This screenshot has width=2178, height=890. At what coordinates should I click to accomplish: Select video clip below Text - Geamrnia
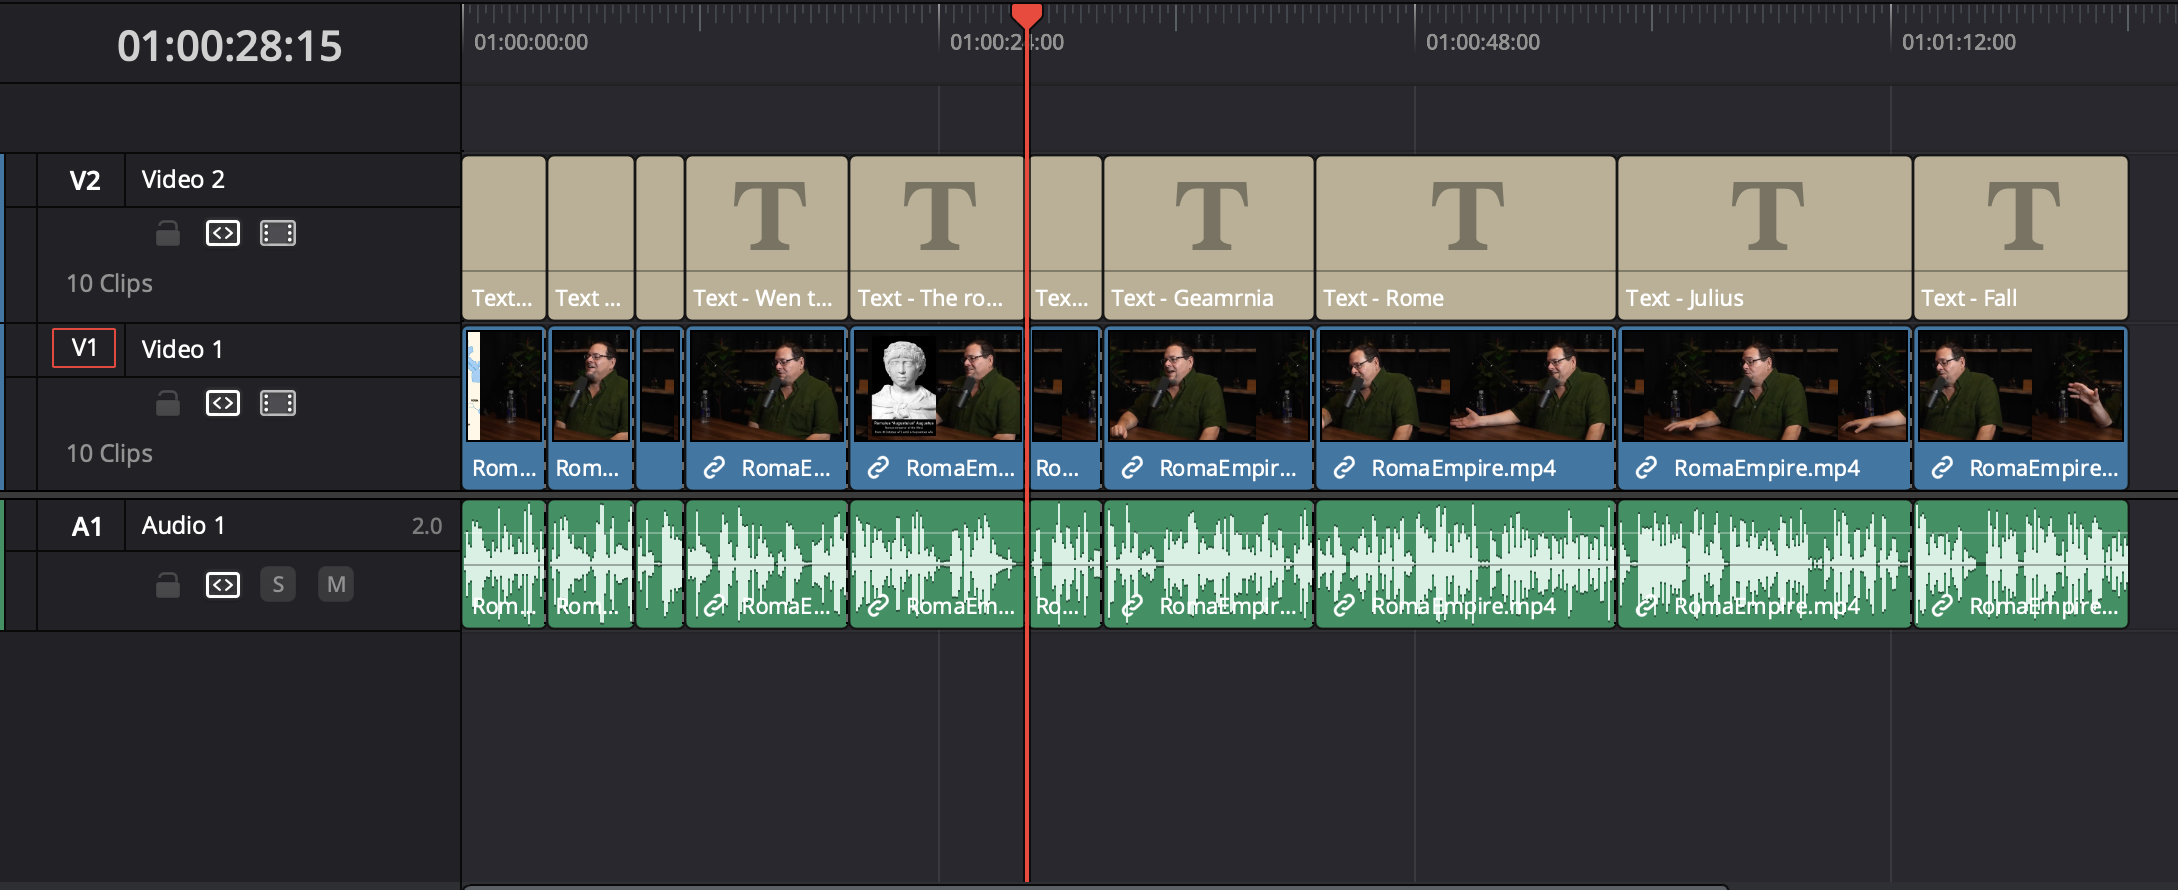coord(1209,408)
